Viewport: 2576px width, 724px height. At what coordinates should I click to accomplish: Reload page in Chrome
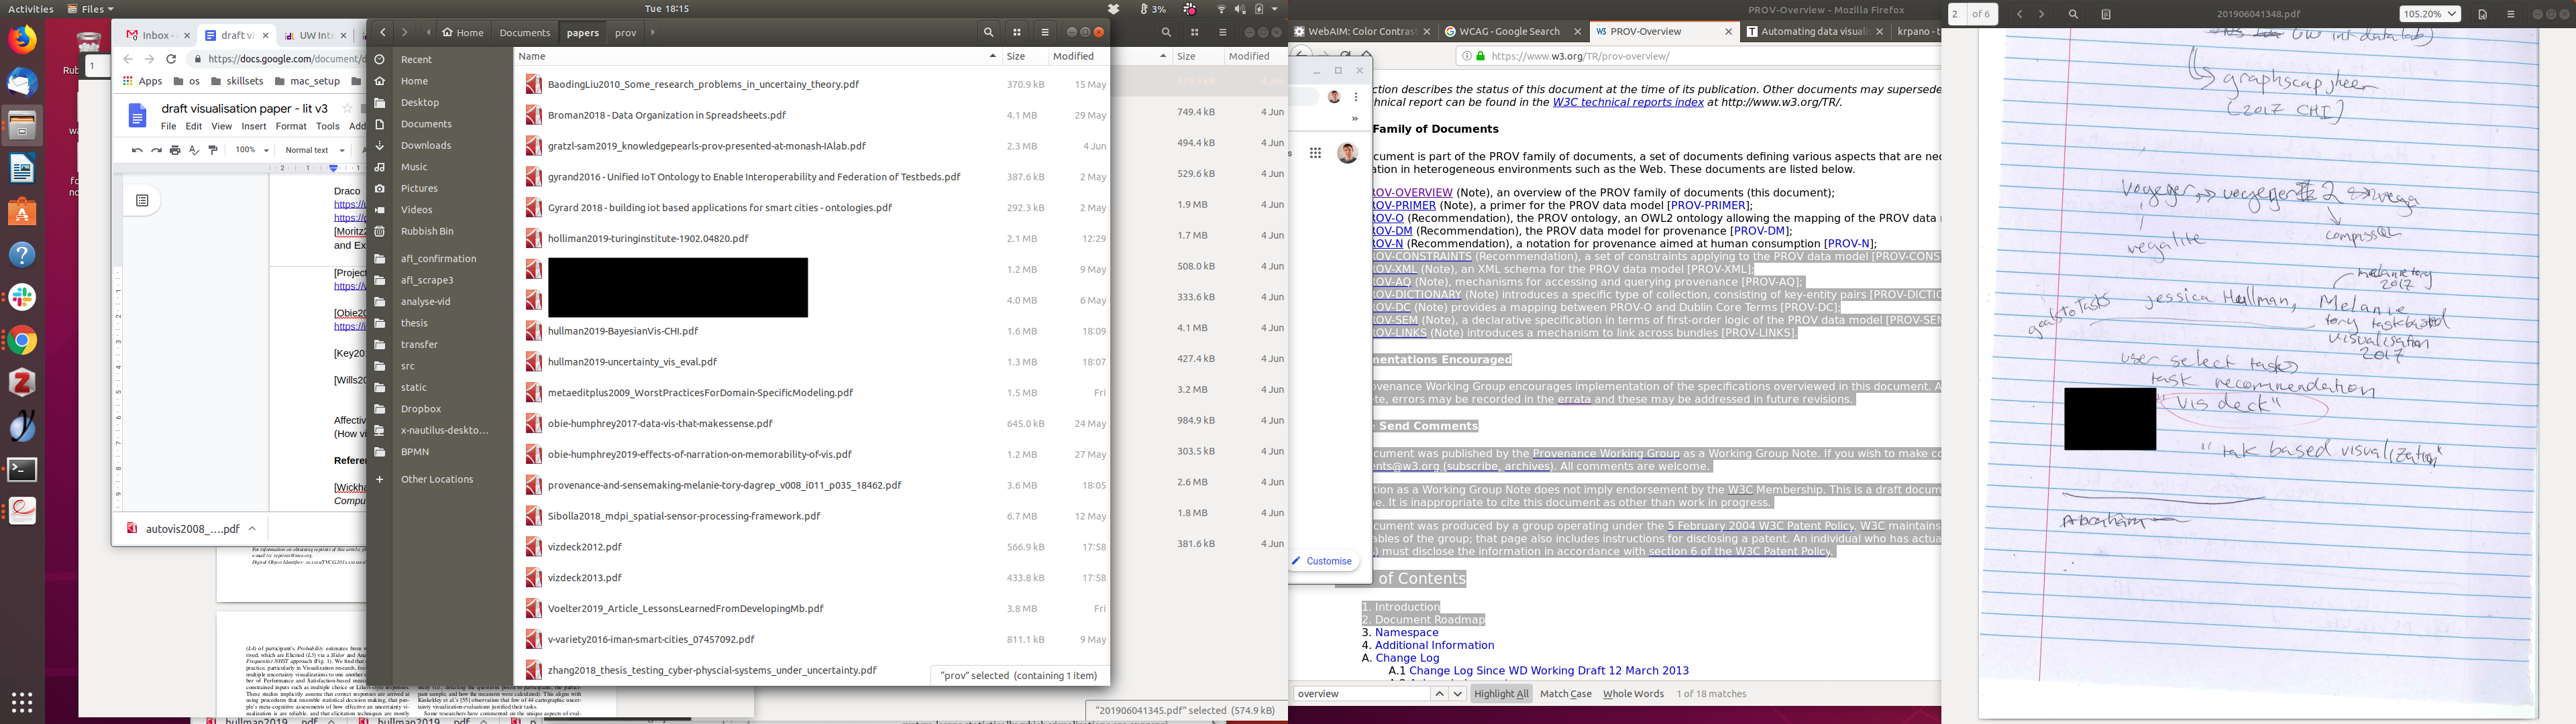[171, 59]
